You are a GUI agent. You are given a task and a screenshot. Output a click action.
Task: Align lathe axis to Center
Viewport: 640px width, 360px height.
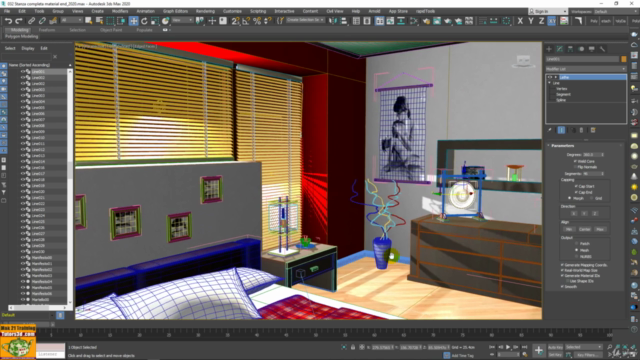[x=584, y=229]
